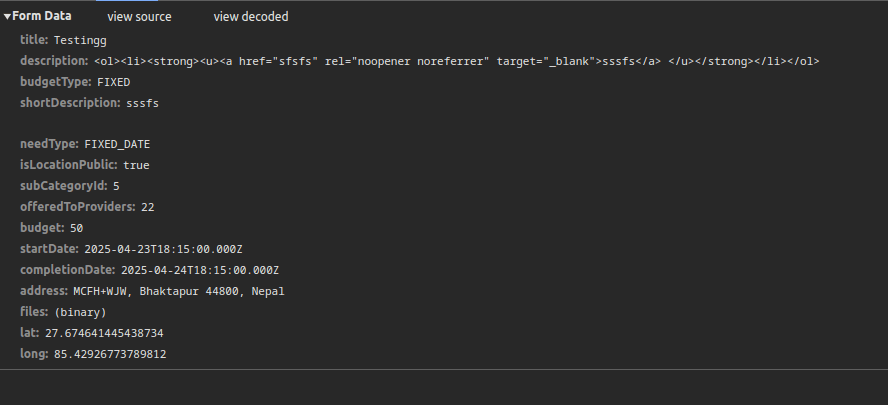
Task: Select the needType FIXED_DATE value
Action: tap(117, 144)
